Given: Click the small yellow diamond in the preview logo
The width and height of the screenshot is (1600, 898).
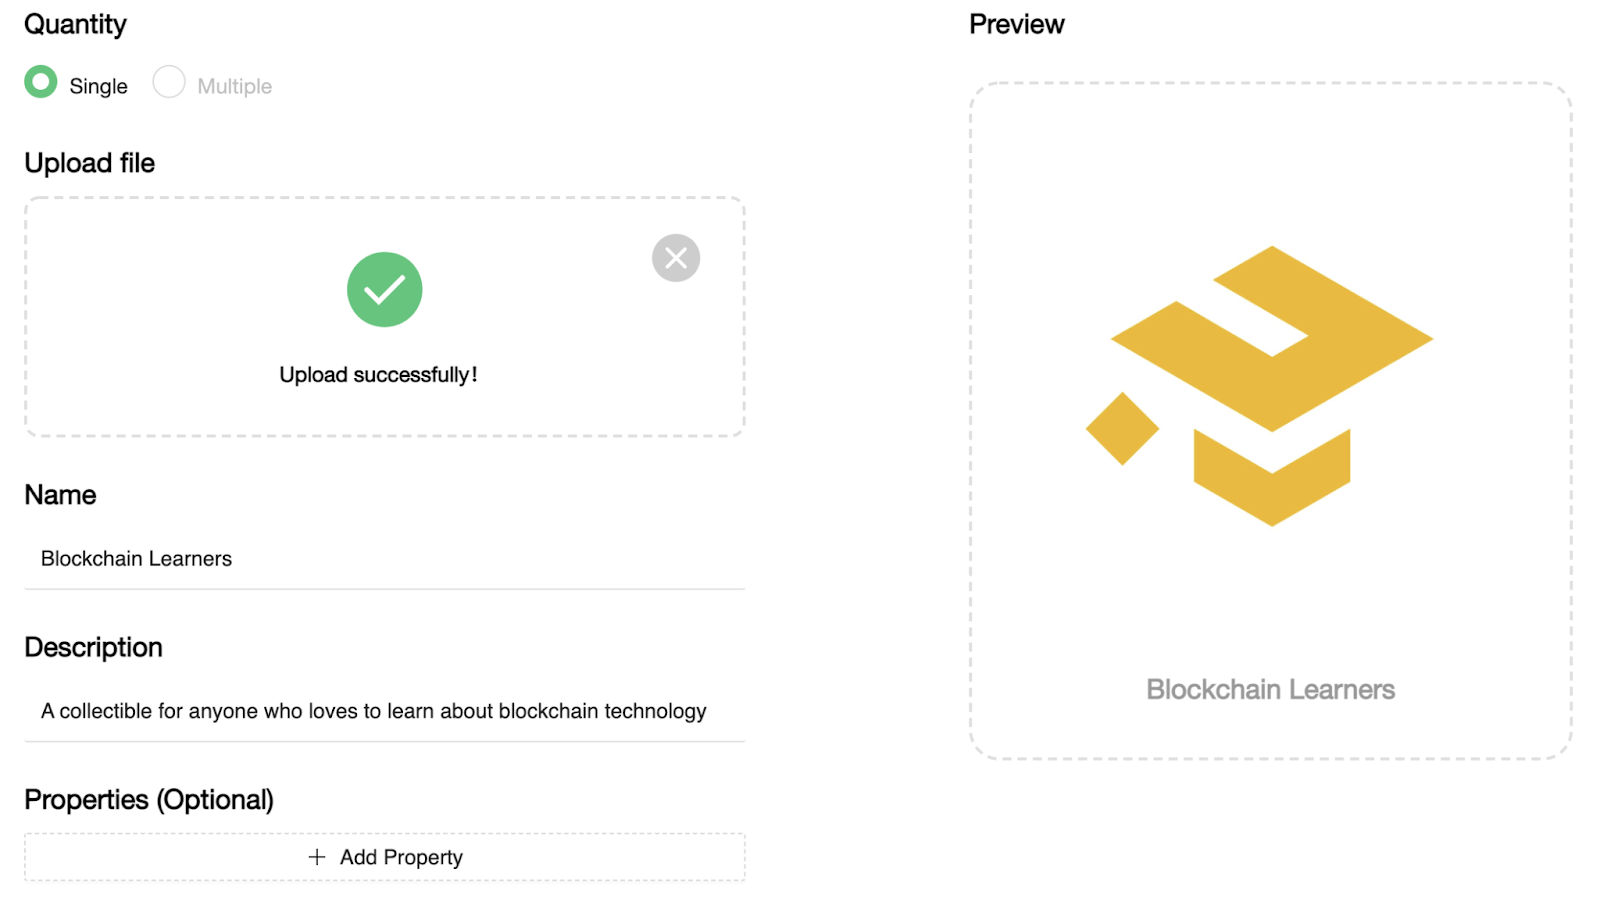Looking at the screenshot, I should pyautogui.click(x=1122, y=428).
